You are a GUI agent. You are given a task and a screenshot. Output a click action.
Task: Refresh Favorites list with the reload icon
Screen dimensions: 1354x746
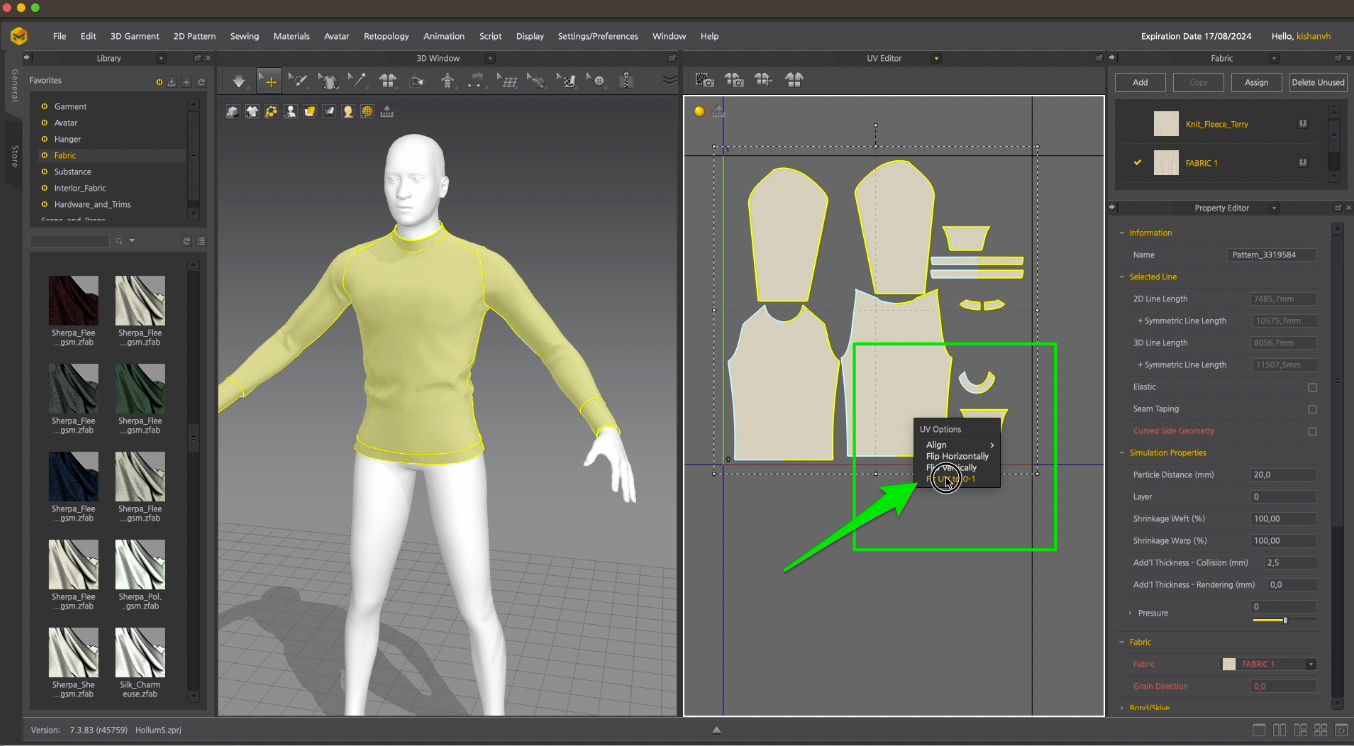coord(201,81)
